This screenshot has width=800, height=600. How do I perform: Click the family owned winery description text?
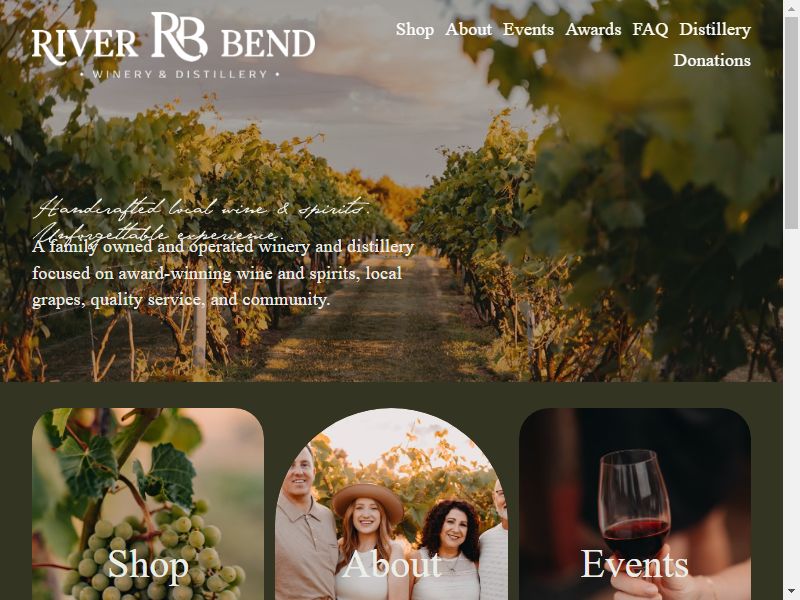click(223, 273)
